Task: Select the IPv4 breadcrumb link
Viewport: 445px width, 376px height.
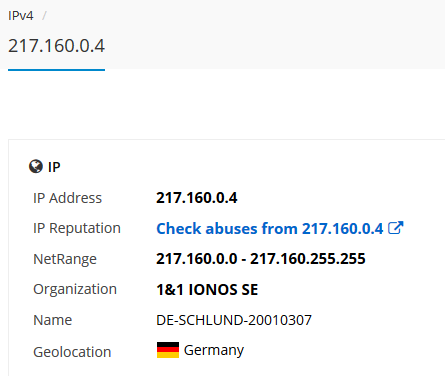Action: click(x=21, y=16)
